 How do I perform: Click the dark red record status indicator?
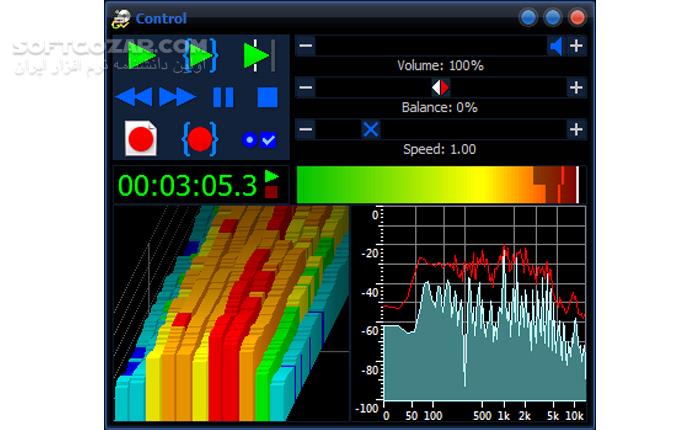pyautogui.click(x=271, y=192)
